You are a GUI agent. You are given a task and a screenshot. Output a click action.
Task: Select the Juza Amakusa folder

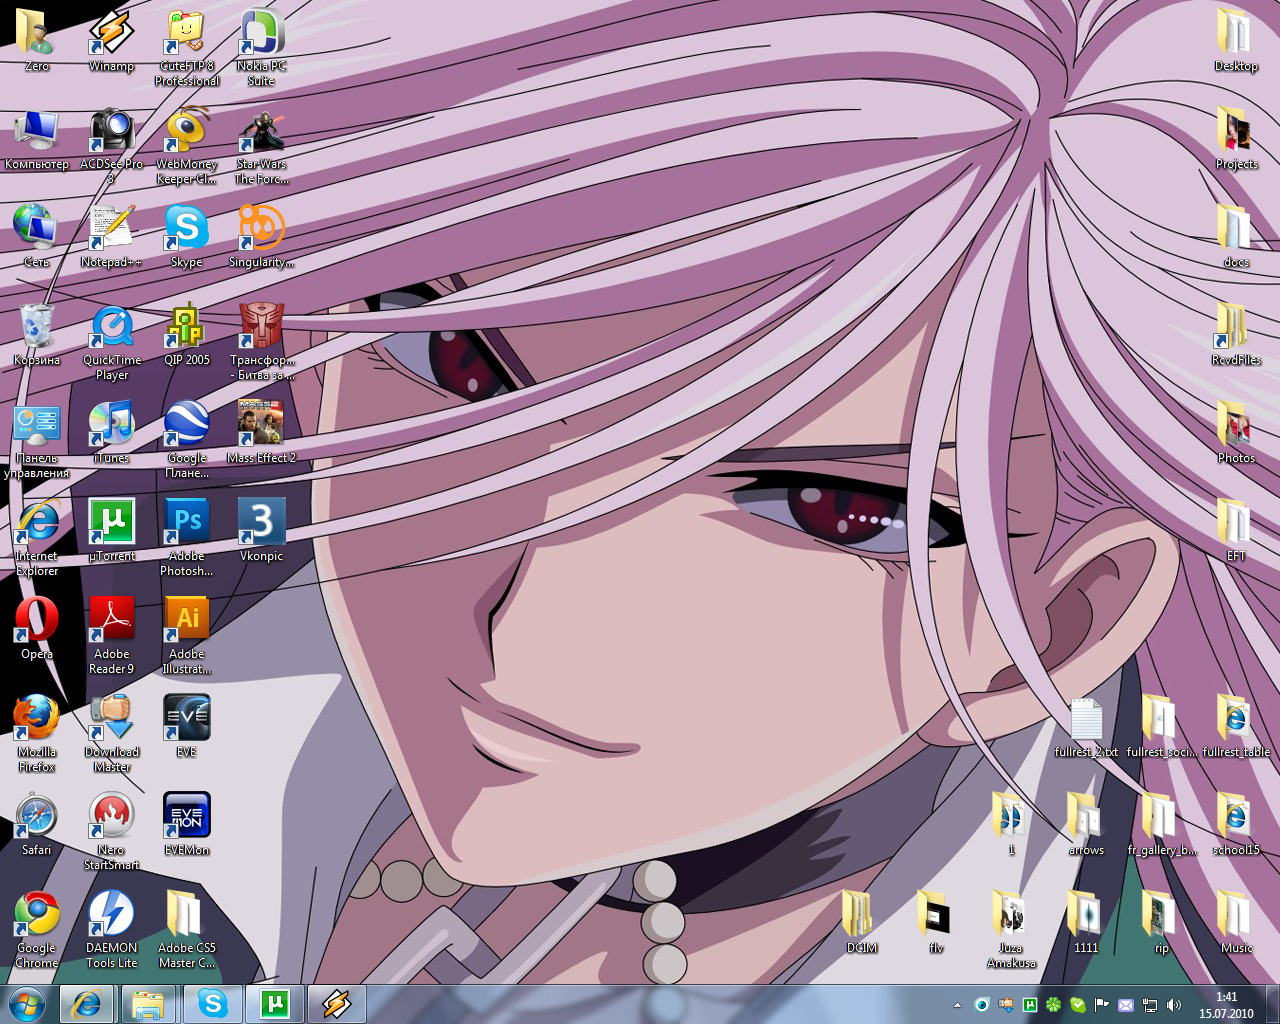(1011, 930)
